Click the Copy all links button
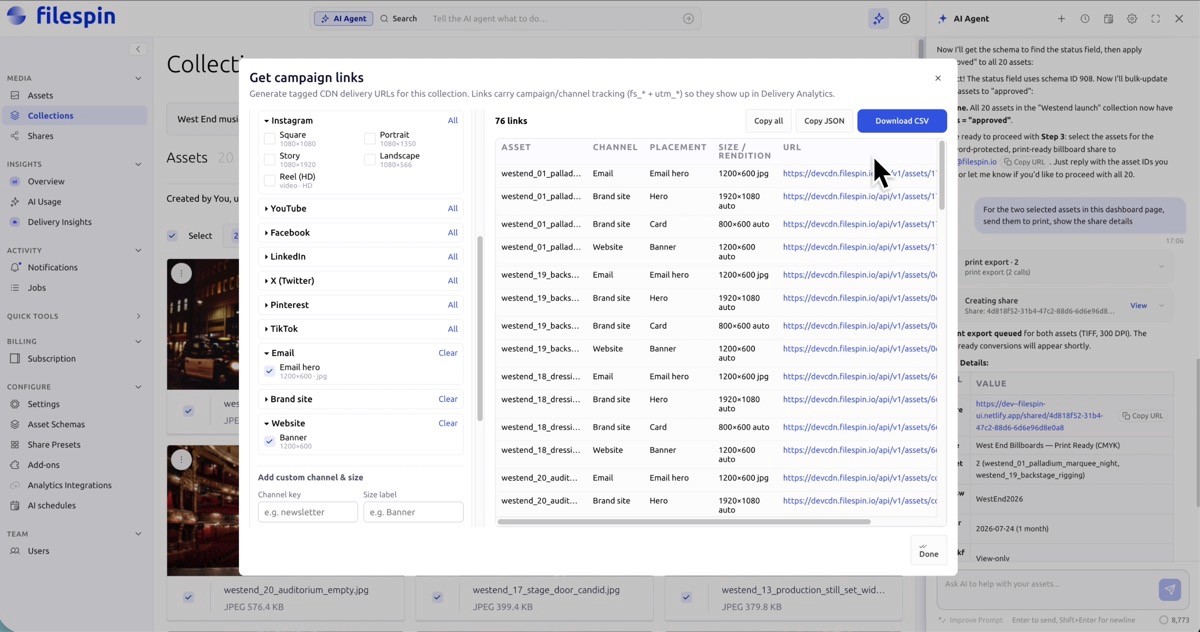 coord(768,121)
